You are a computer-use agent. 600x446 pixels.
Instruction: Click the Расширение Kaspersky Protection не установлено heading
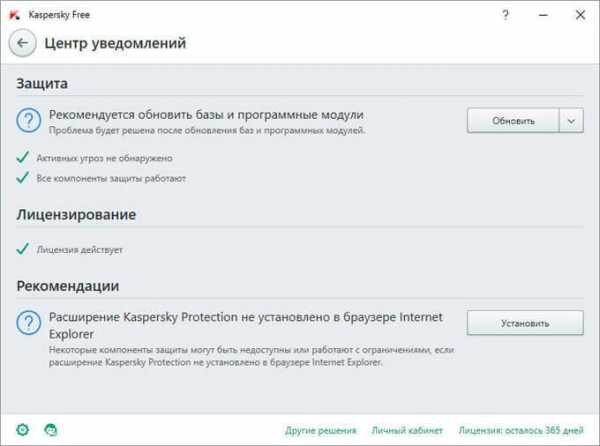click(x=246, y=325)
